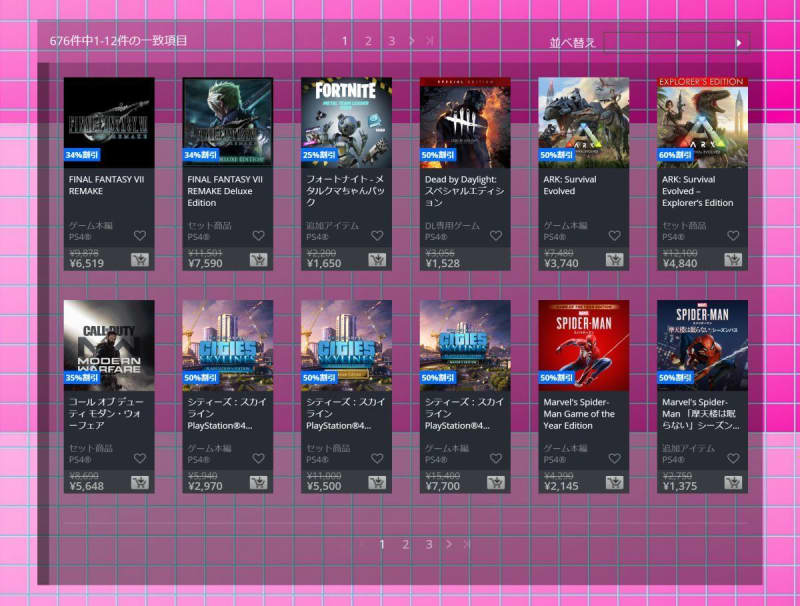Viewport: 800px width, 606px height.
Task: Click next-page arrow in top pagination
Action: pos(412,41)
